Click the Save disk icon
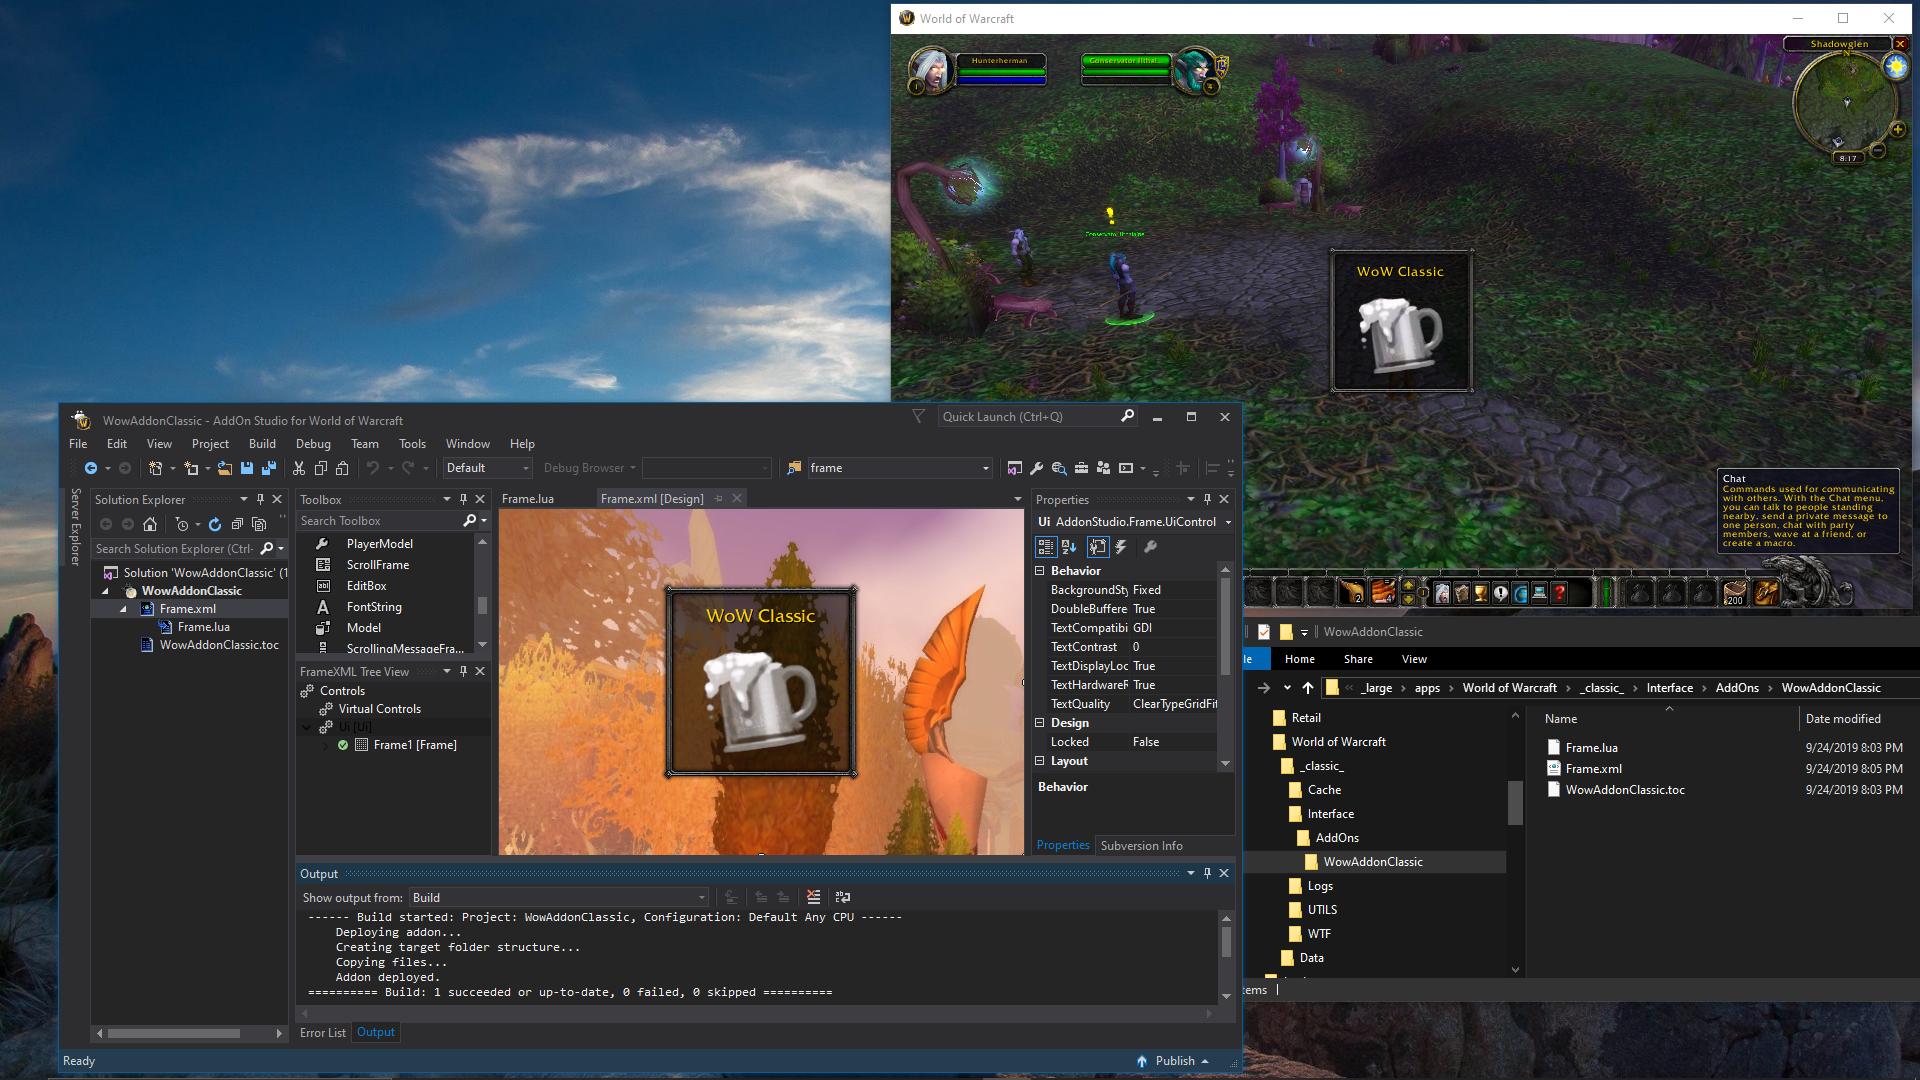Viewport: 1920px width, 1080px height. pos(247,468)
